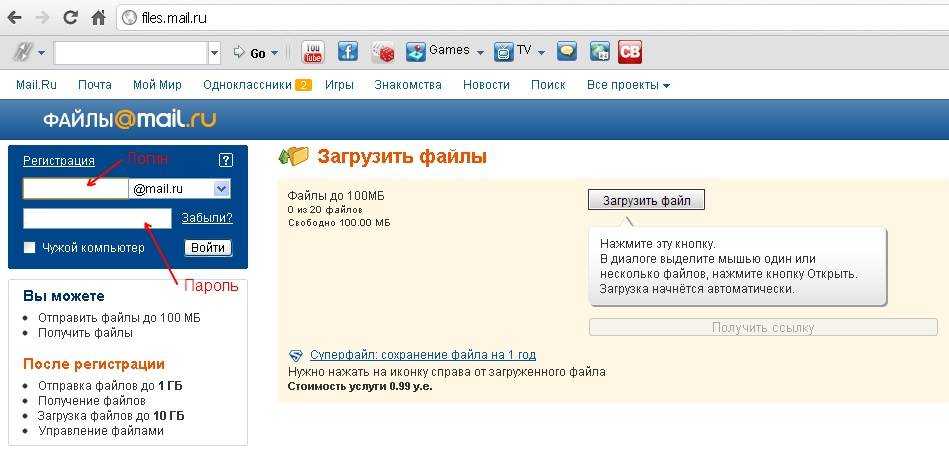
Task: Click the Суперфайл superman shield icon
Action: (296, 355)
